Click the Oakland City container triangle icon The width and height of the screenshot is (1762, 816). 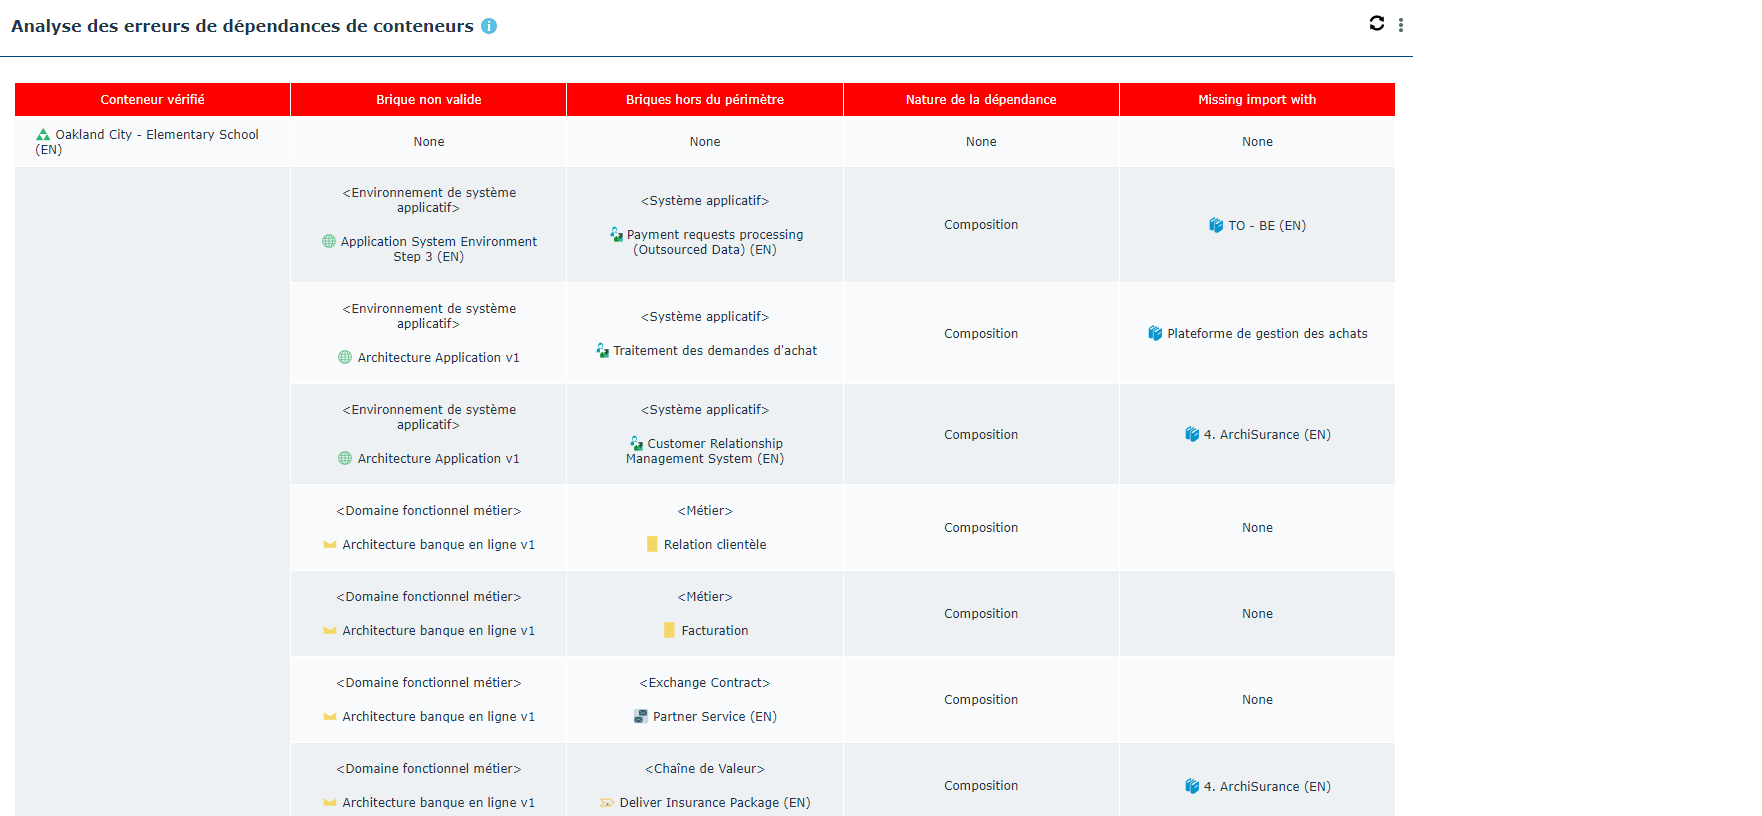point(43,134)
